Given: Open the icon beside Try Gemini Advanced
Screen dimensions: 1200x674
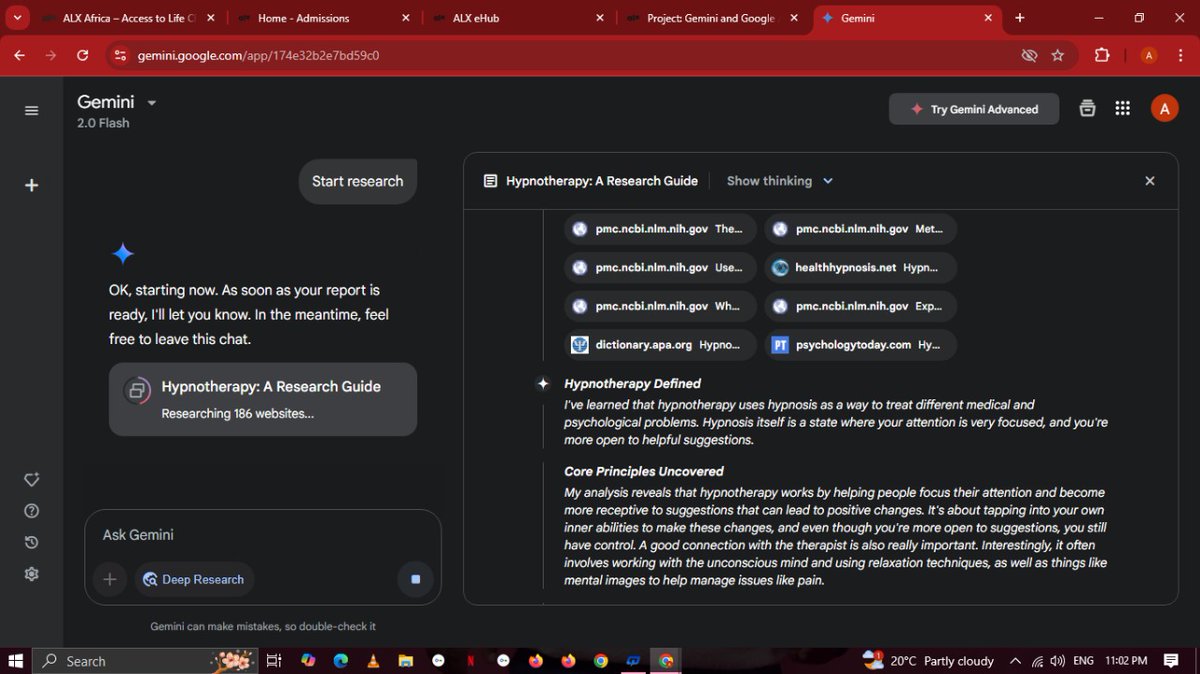Looking at the screenshot, I should pos(1087,109).
